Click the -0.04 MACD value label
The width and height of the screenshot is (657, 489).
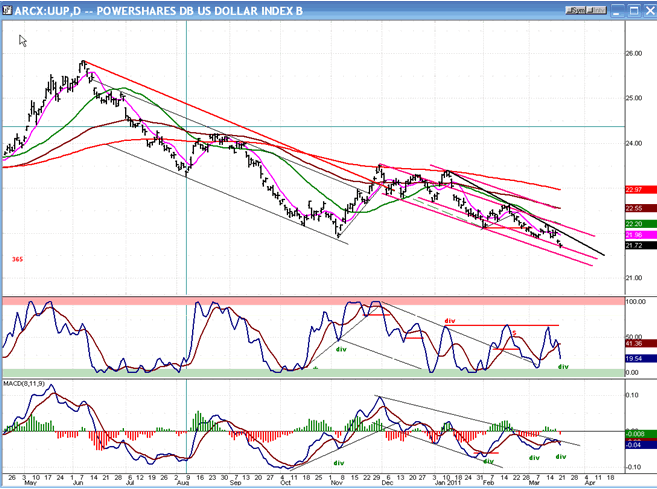tap(641, 445)
